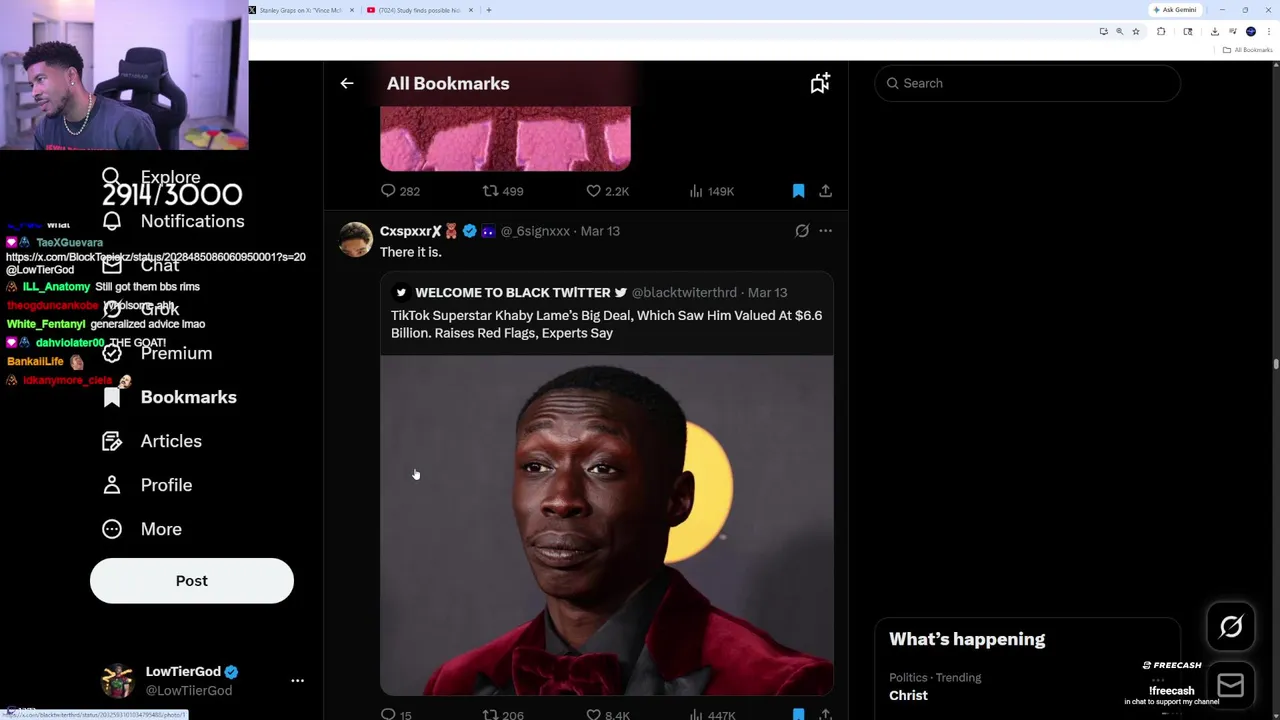Share the post with 149K views
Viewport: 1280px width, 720px height.
pos(825,191)
